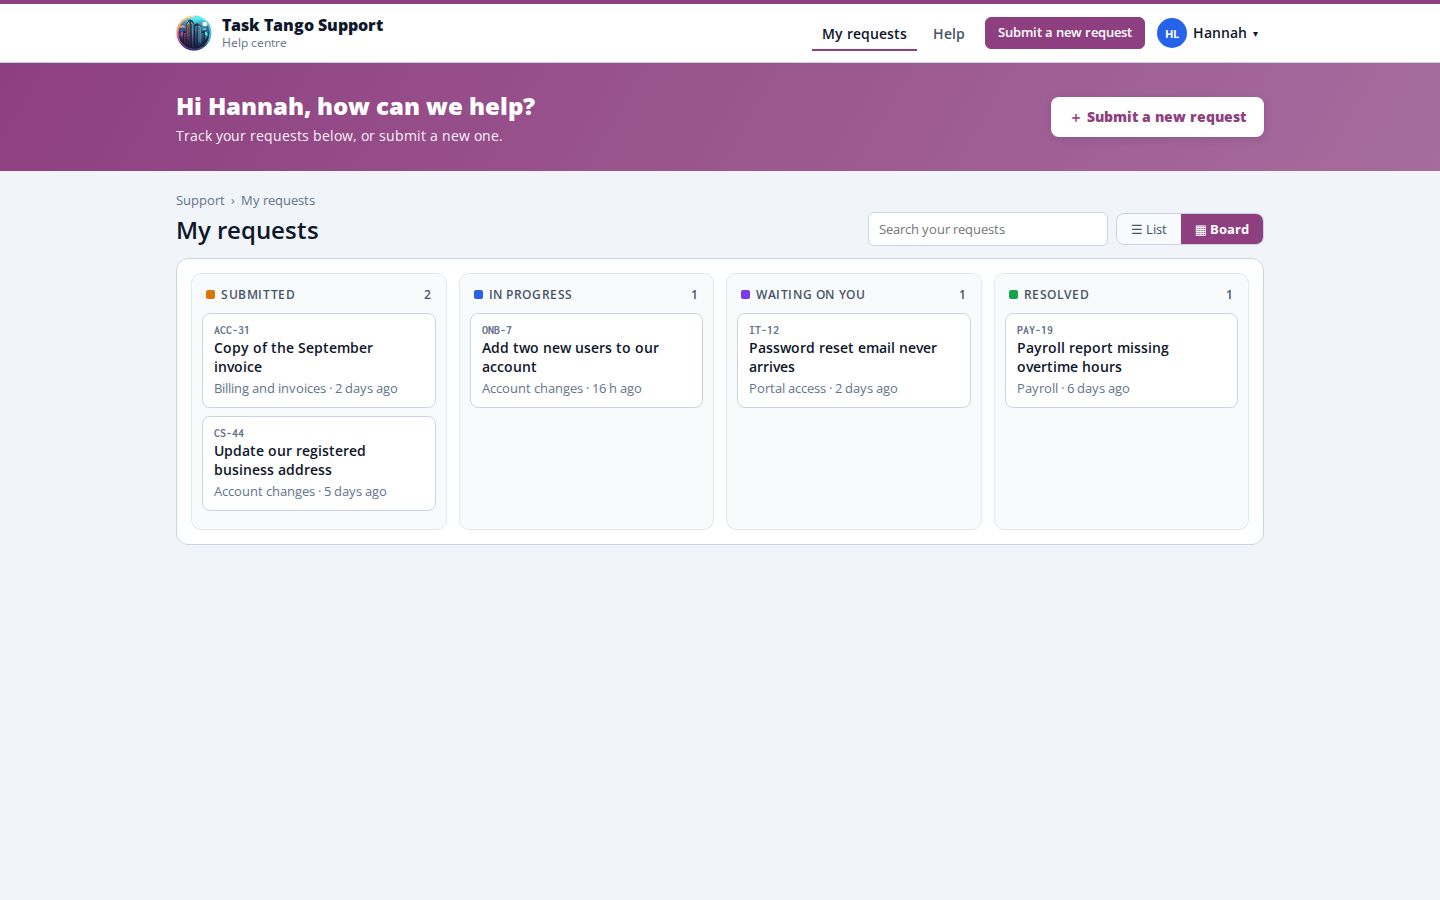Click the Task Tango Support logo icon
Viewport: 1440px width, 900px height.
(194, 33)
